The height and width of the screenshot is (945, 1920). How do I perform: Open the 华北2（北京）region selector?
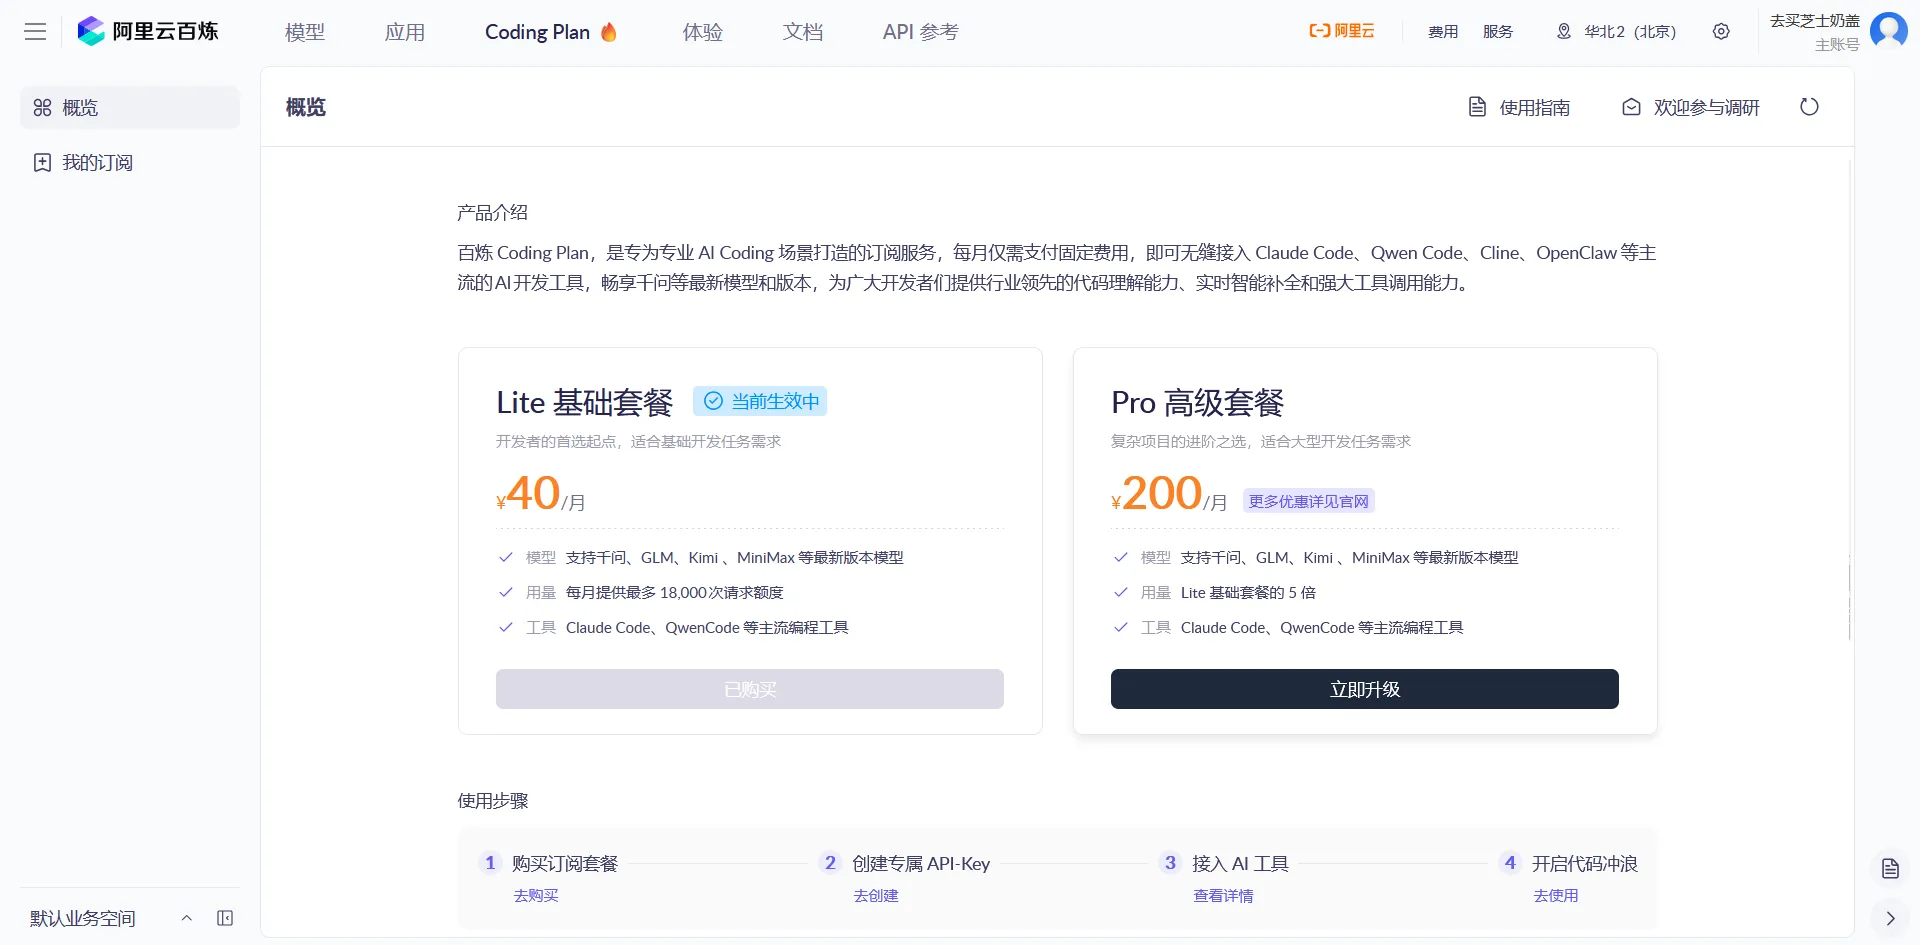[1617, 32]
